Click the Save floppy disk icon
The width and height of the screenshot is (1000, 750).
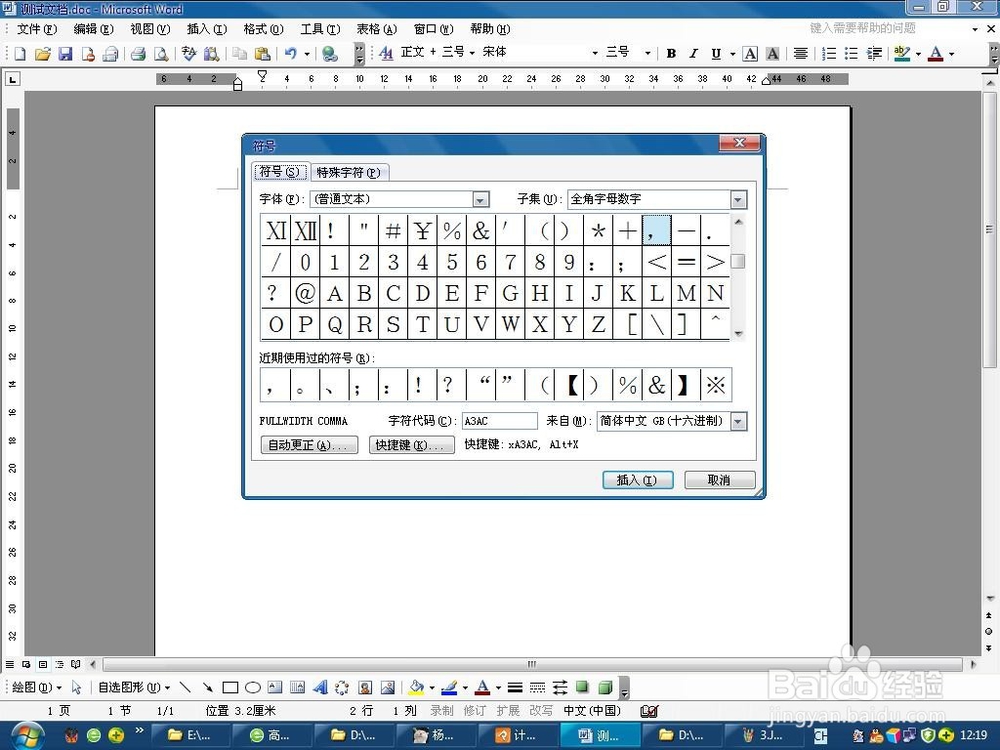click(65, 54)
